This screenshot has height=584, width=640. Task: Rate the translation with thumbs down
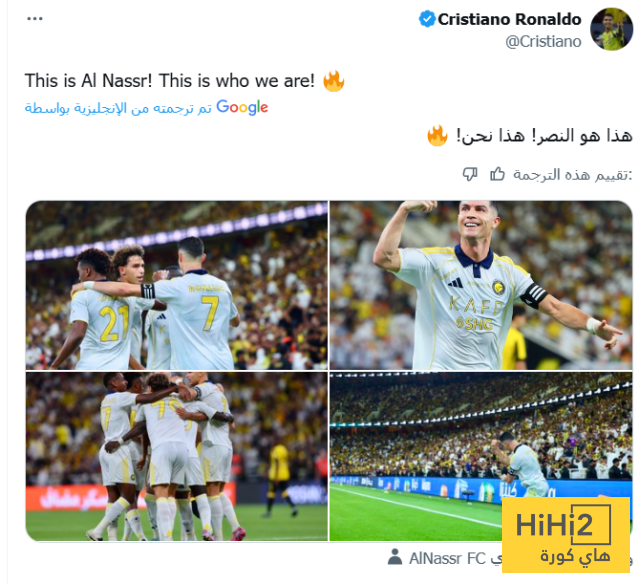click(x=470, y=174)
